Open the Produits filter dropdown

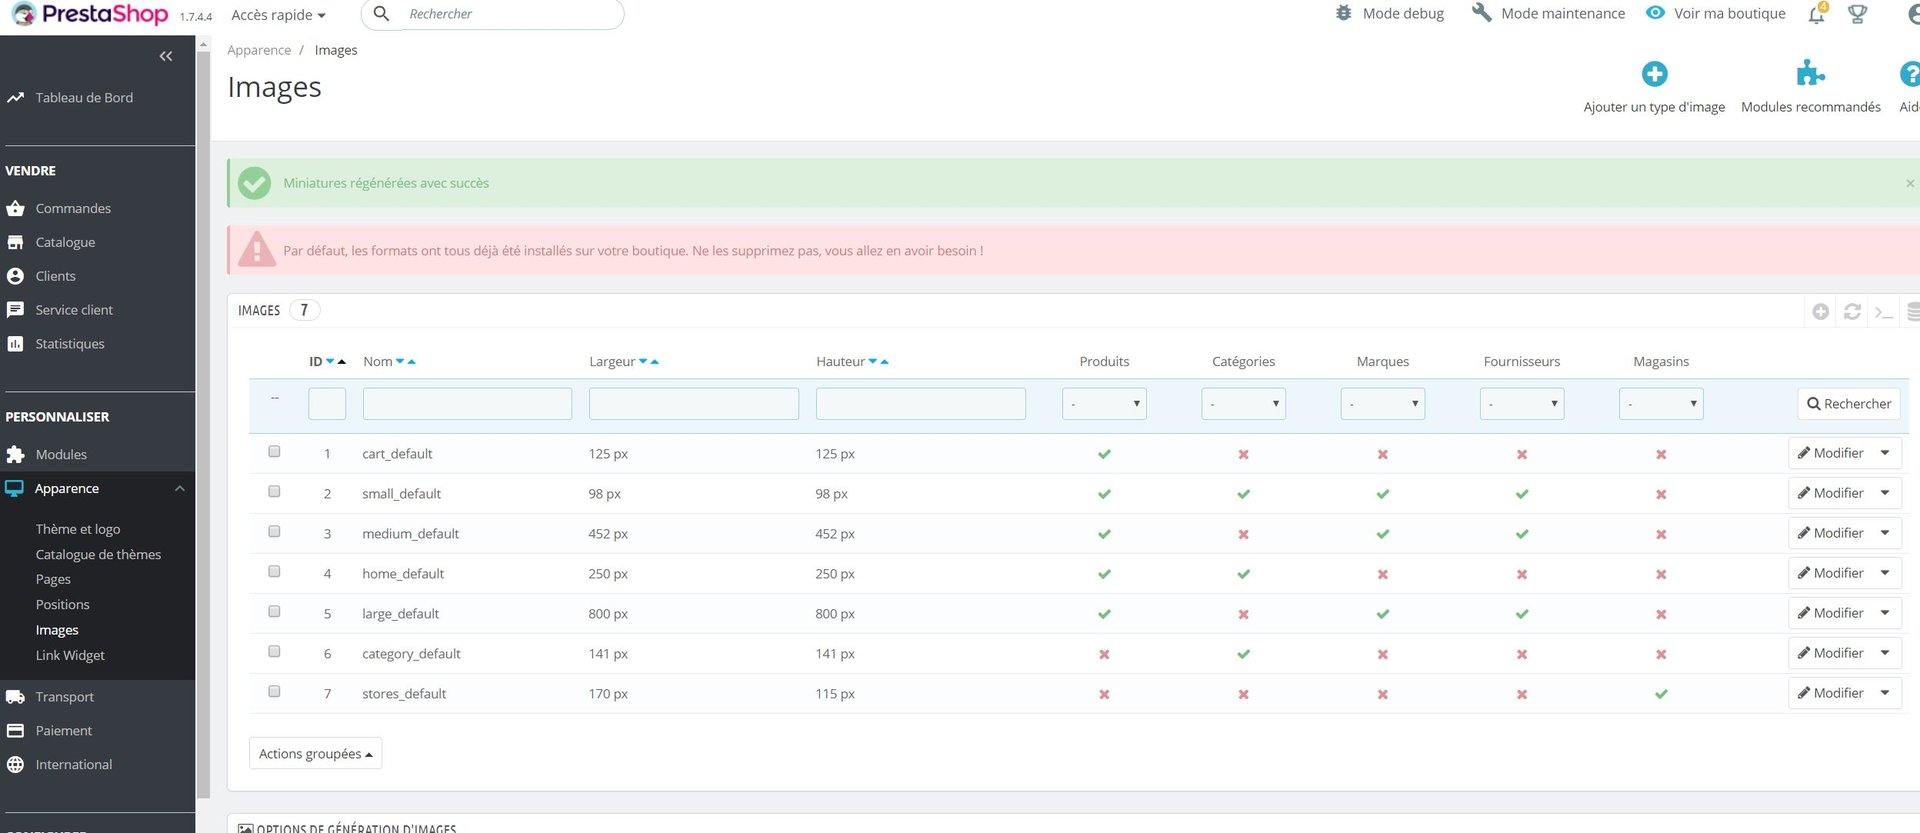coord(1104,404)
